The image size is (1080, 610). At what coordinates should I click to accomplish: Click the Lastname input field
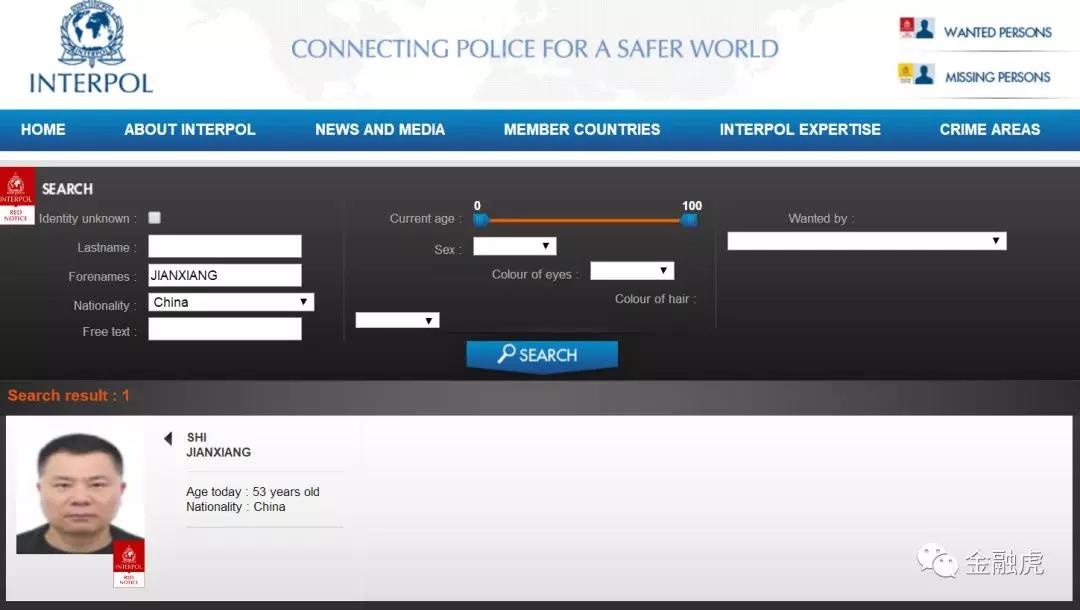click(x=225, y=246)
